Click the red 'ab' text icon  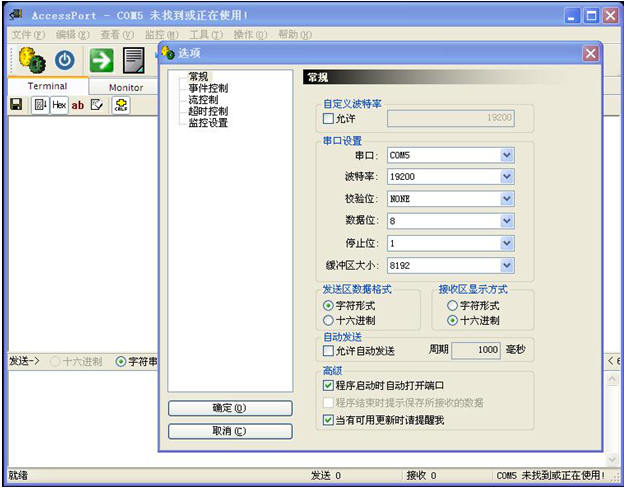click(78, 104)
